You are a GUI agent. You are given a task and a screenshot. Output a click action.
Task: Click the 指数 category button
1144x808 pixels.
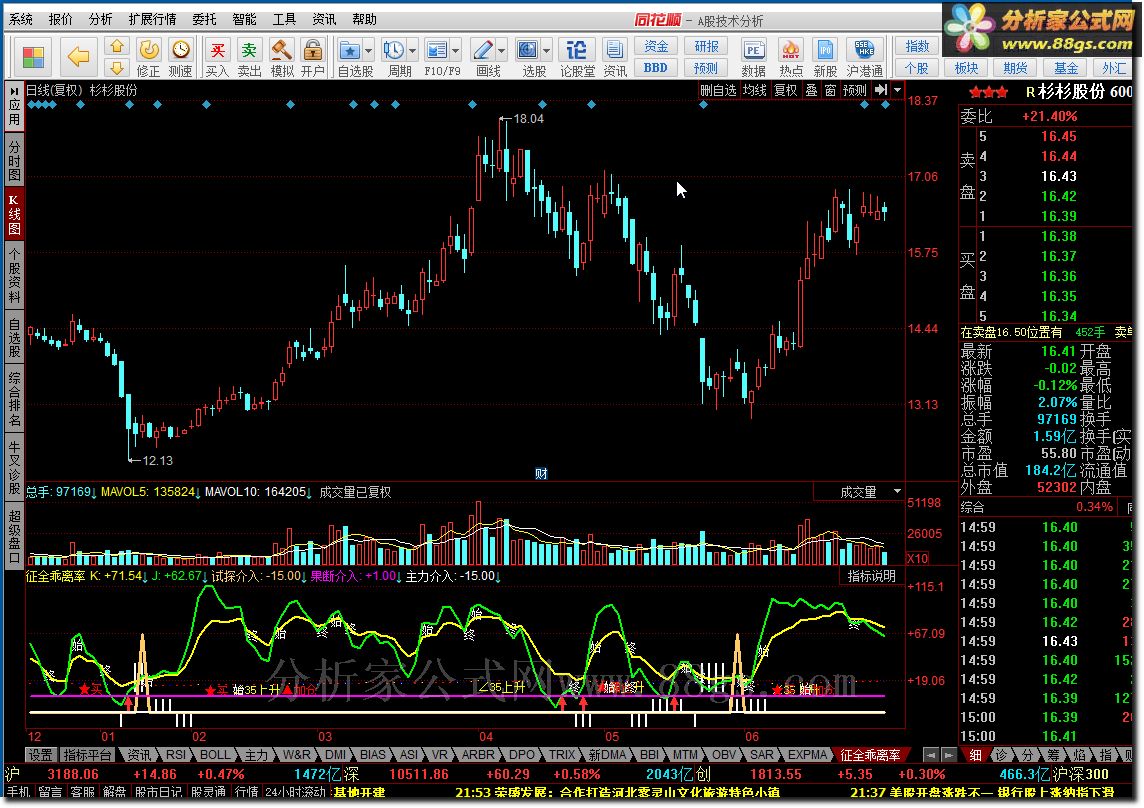917,46
